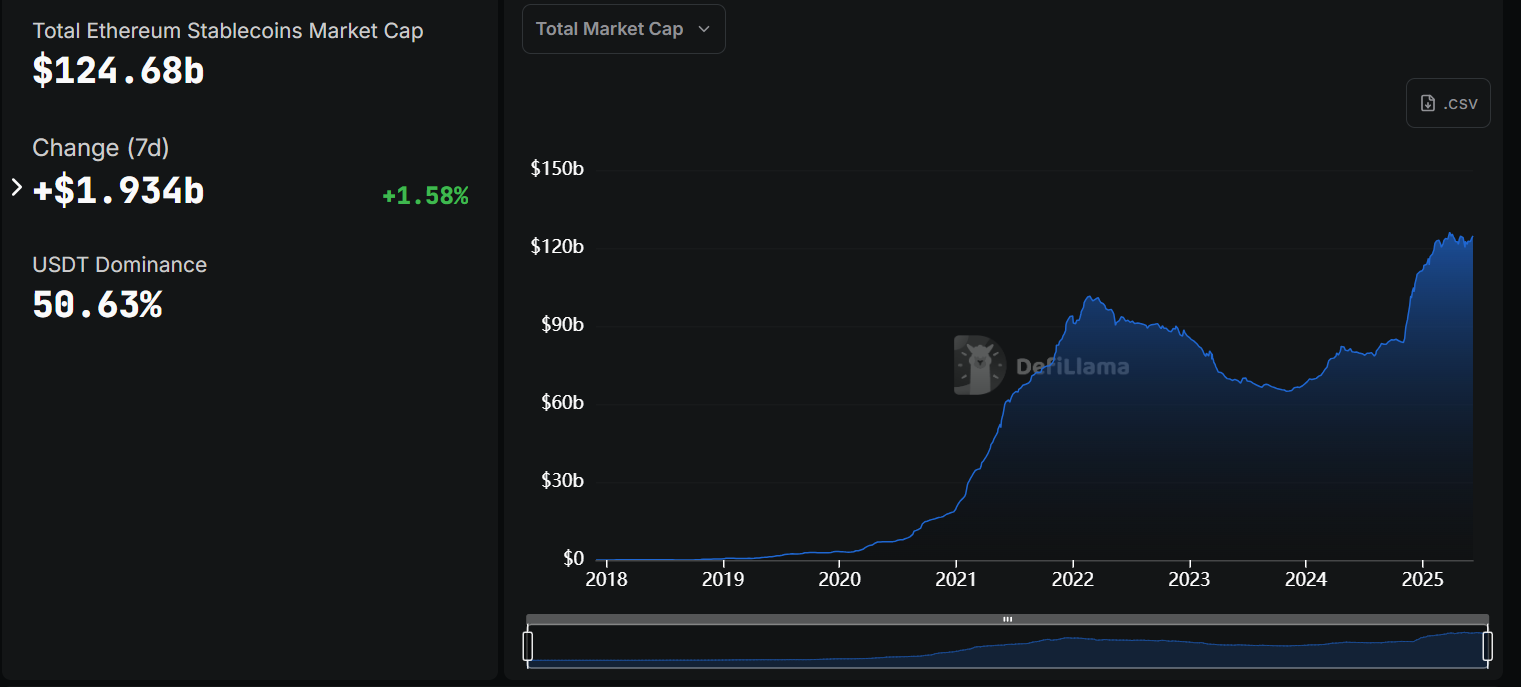
Task: Click the +$1.934b weekly change value
Action: (x=118, y=190)
